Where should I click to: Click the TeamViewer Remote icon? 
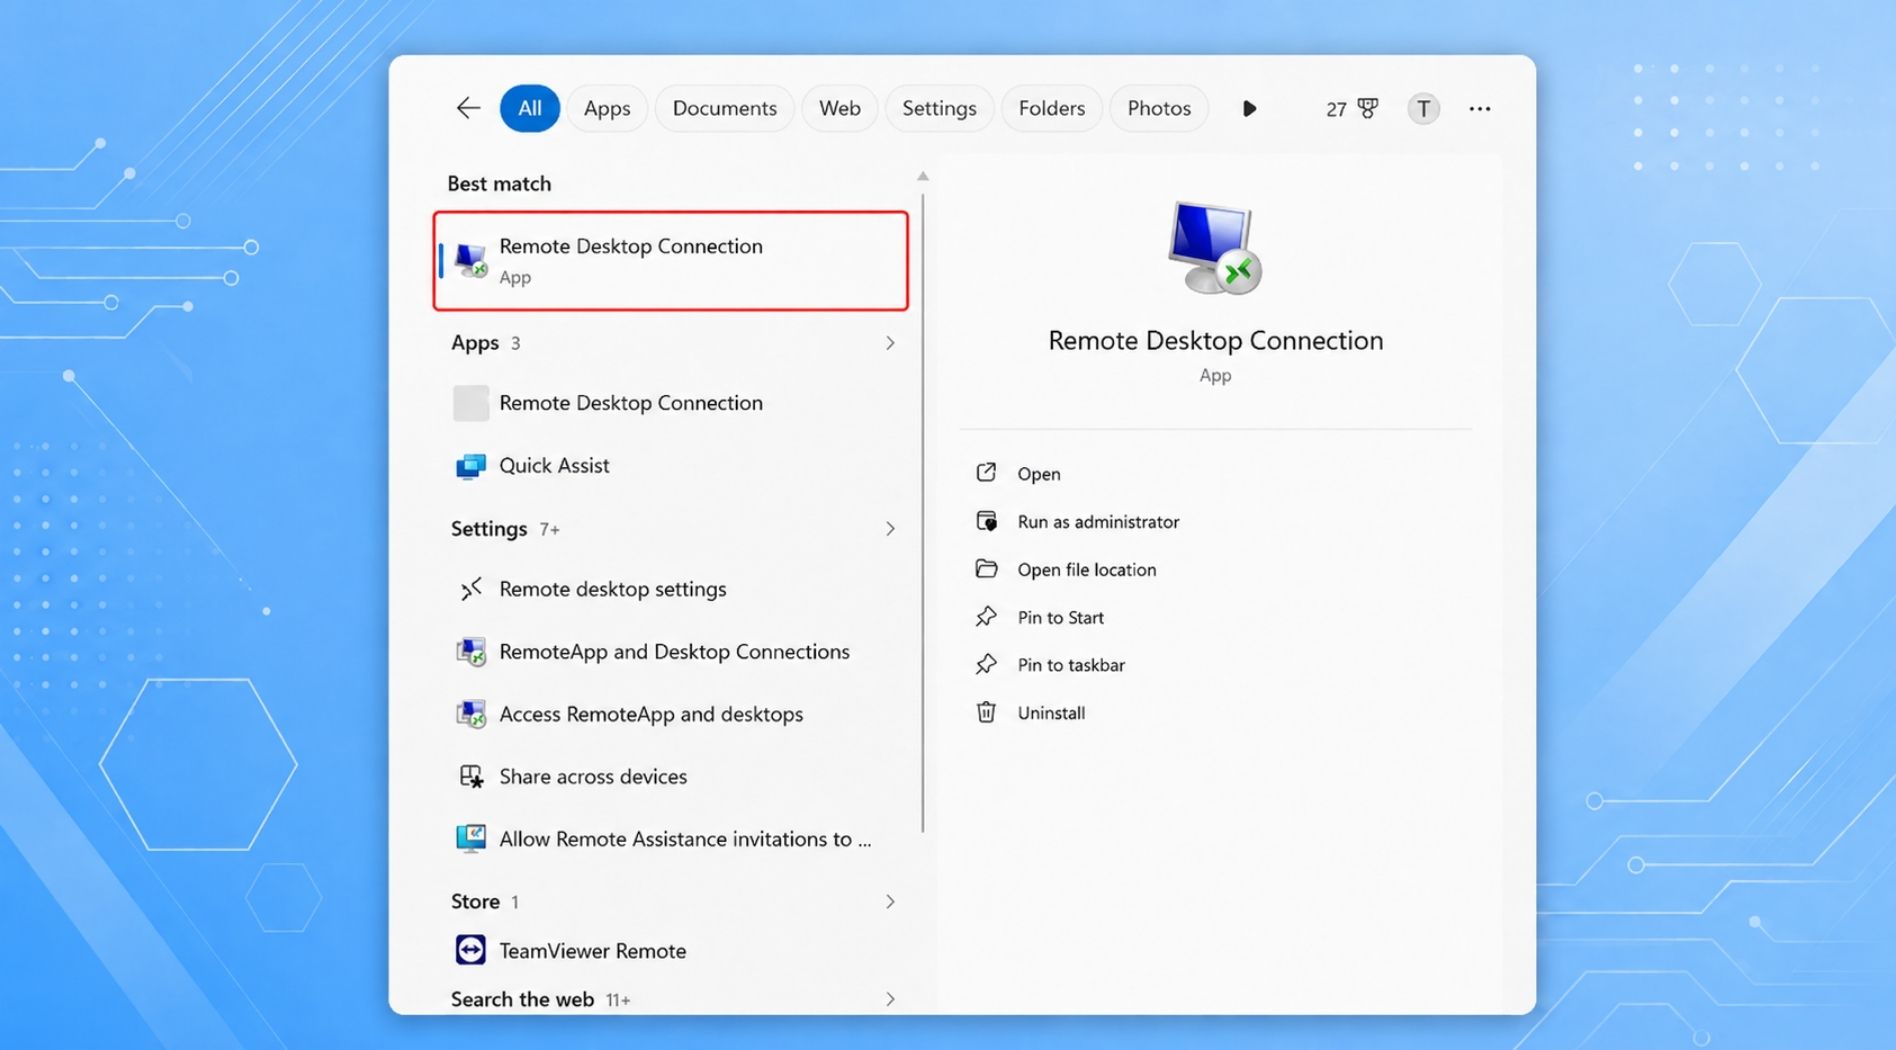(471, 950)
